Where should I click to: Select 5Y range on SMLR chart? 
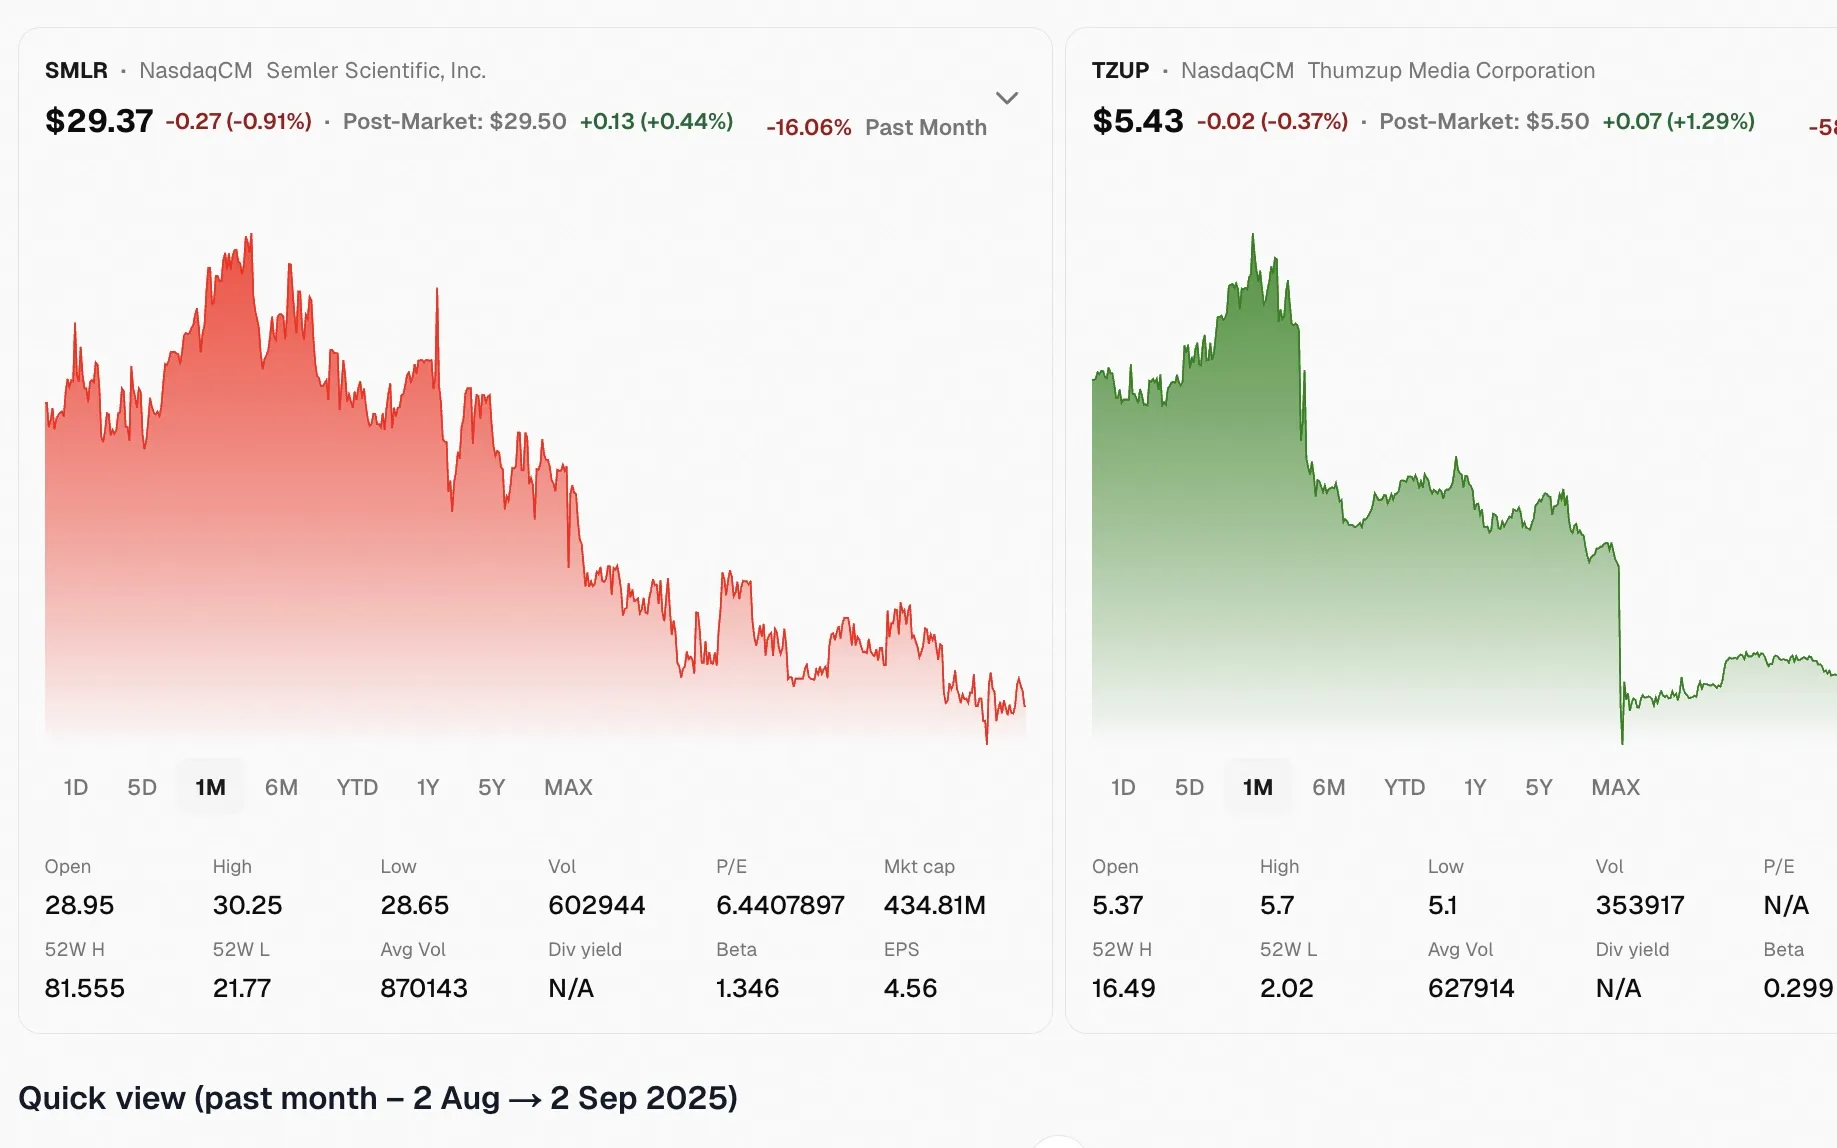(x=491, y=787)
